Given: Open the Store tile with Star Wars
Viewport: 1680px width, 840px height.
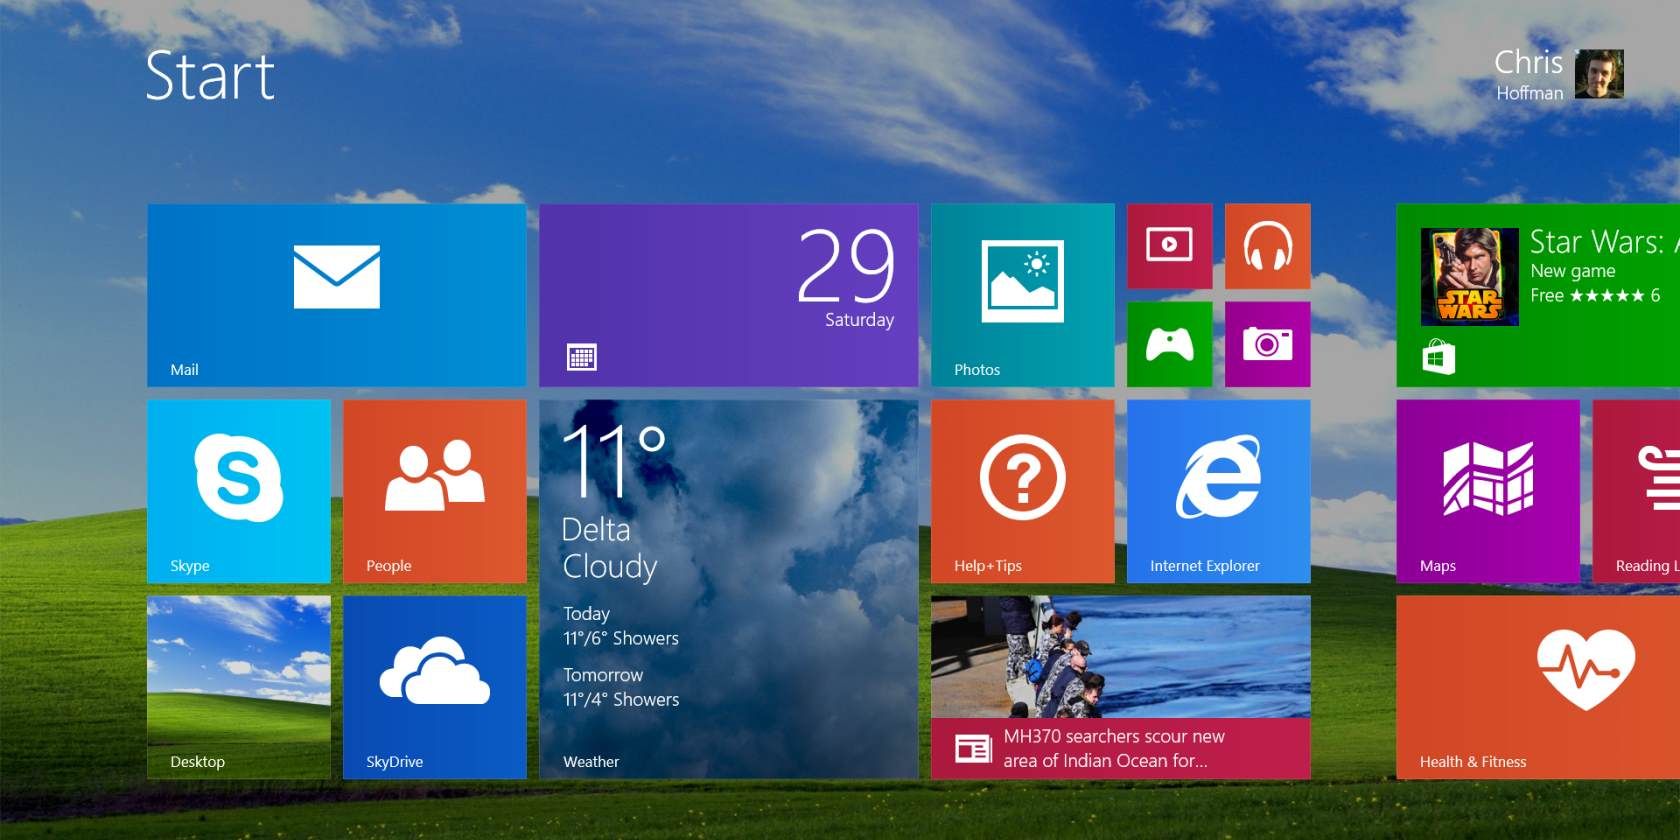Looking at the screenshot, I should click(x=1538, y=295).
